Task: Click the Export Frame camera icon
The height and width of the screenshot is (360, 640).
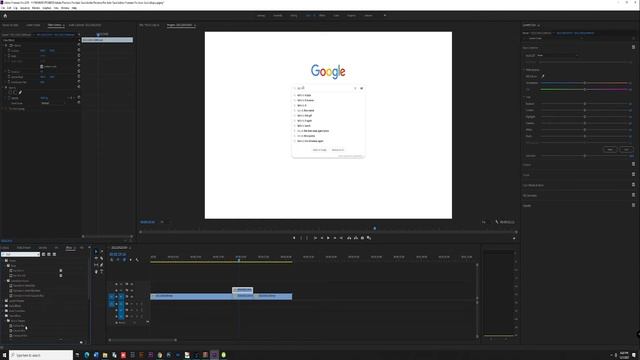Action: tap(362, 238)
